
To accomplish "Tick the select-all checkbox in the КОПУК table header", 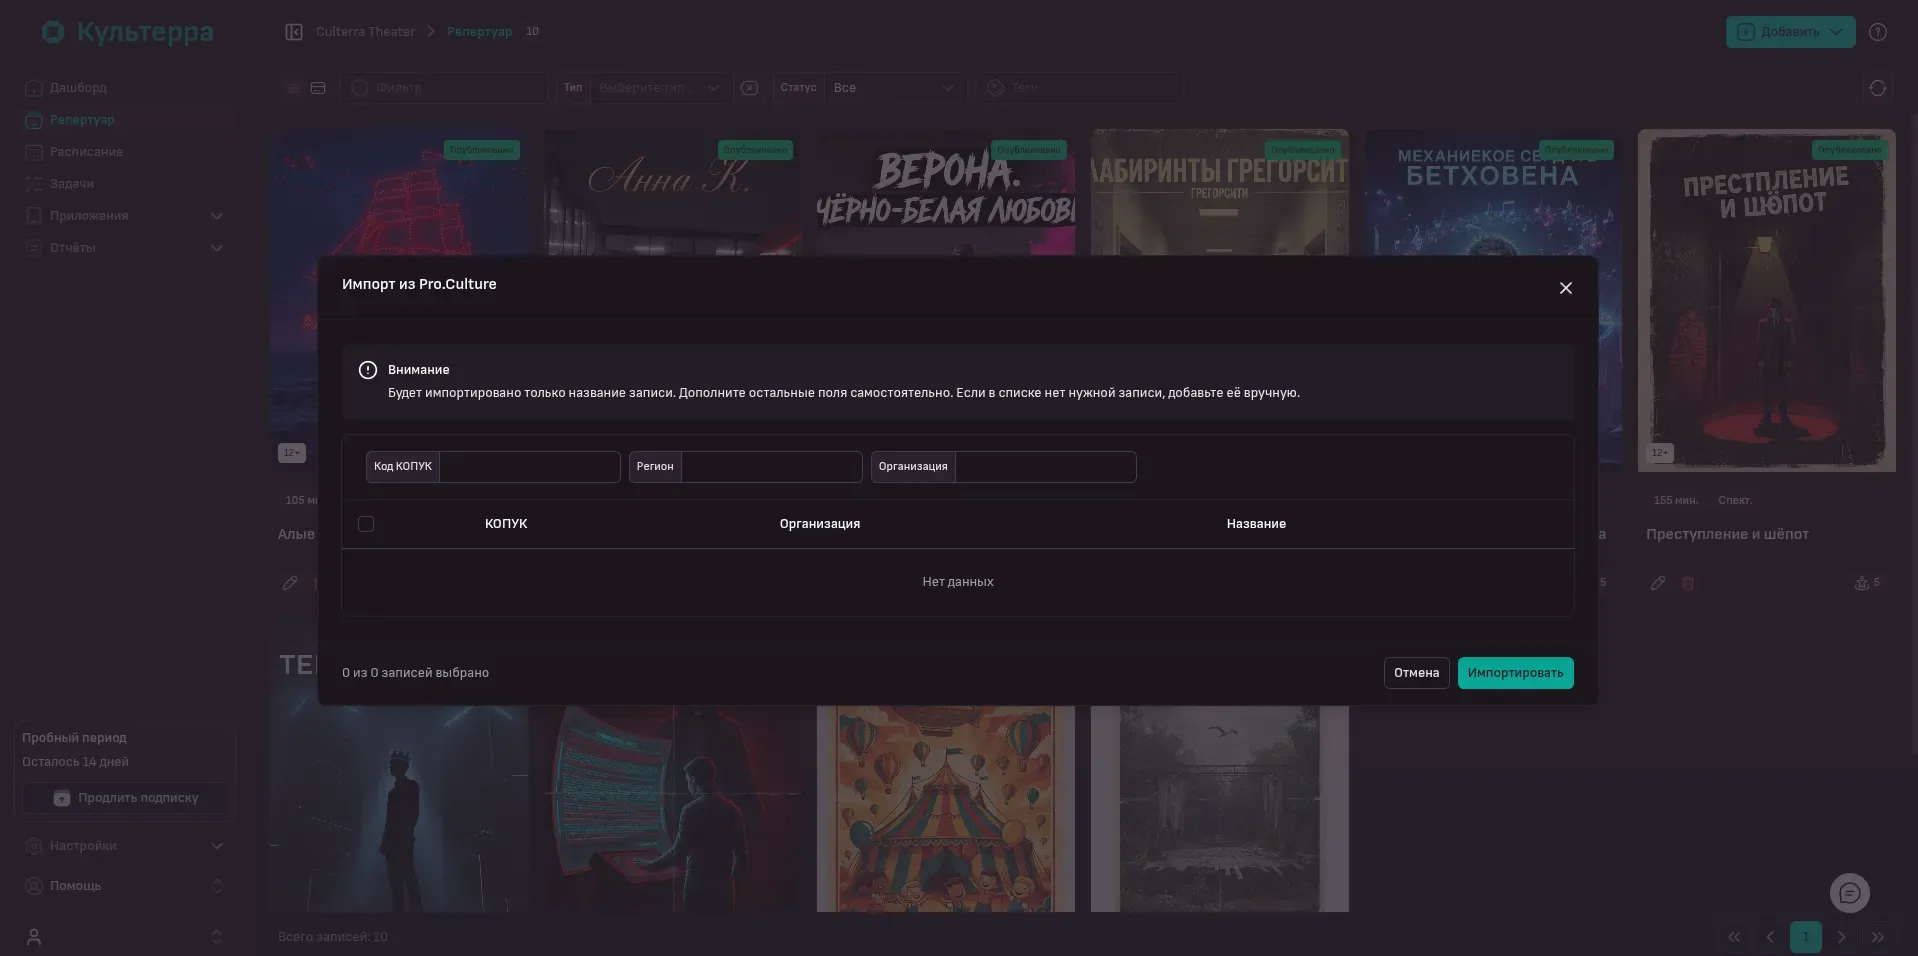I will point(366,524).
